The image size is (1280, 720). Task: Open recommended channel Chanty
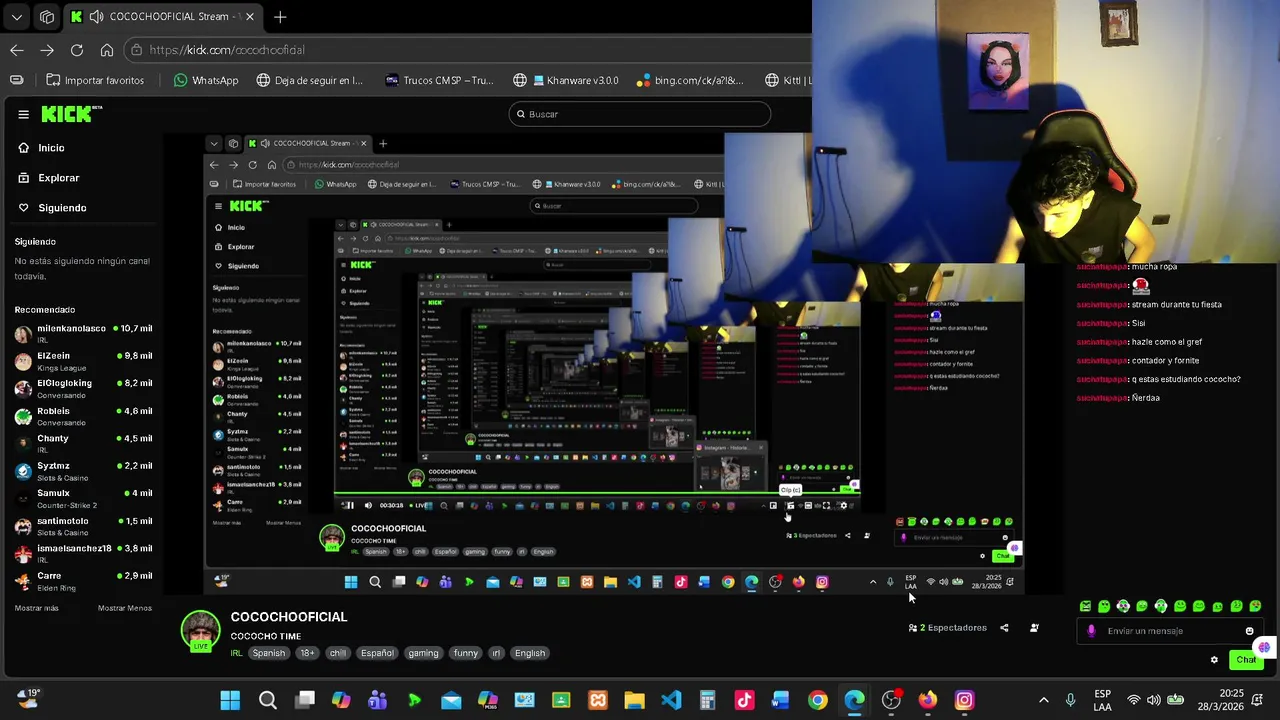(84, 443)
